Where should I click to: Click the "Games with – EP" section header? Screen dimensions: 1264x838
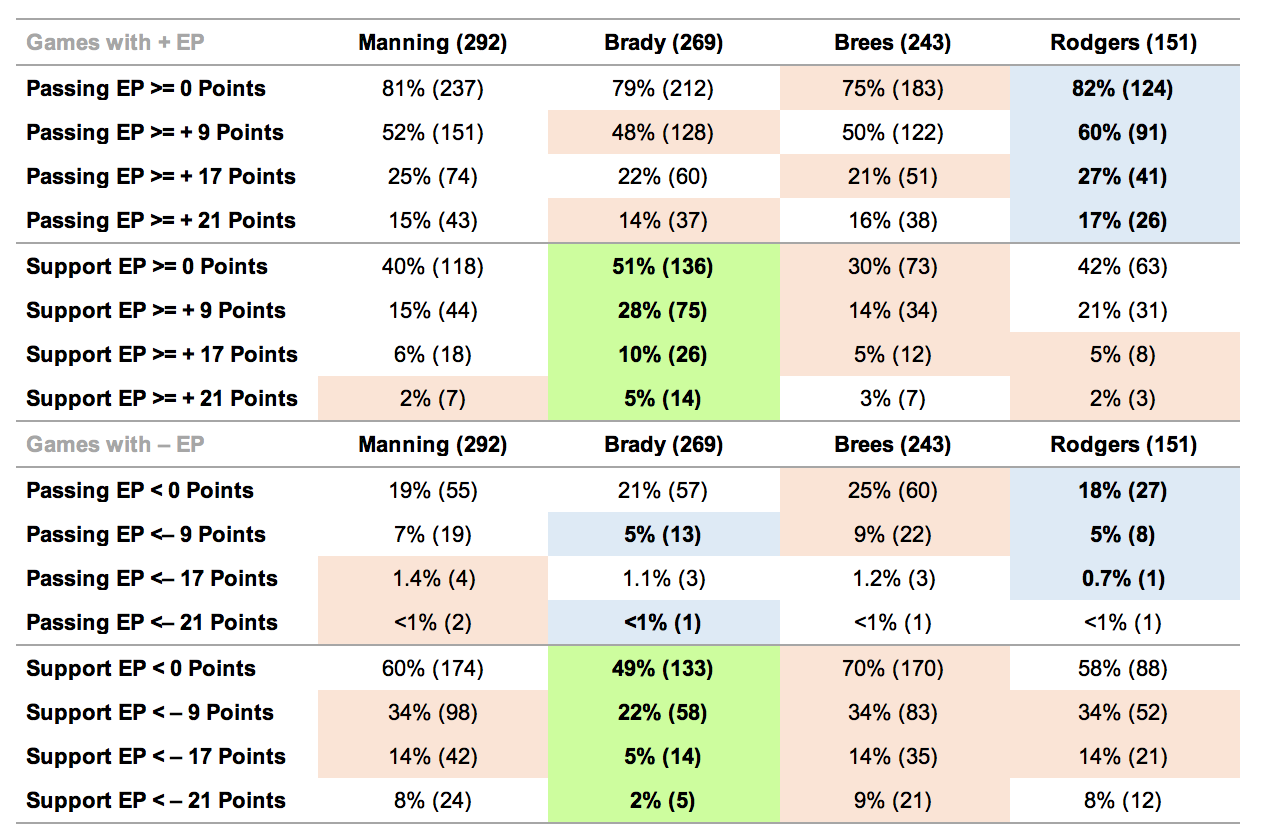[115, 445]
